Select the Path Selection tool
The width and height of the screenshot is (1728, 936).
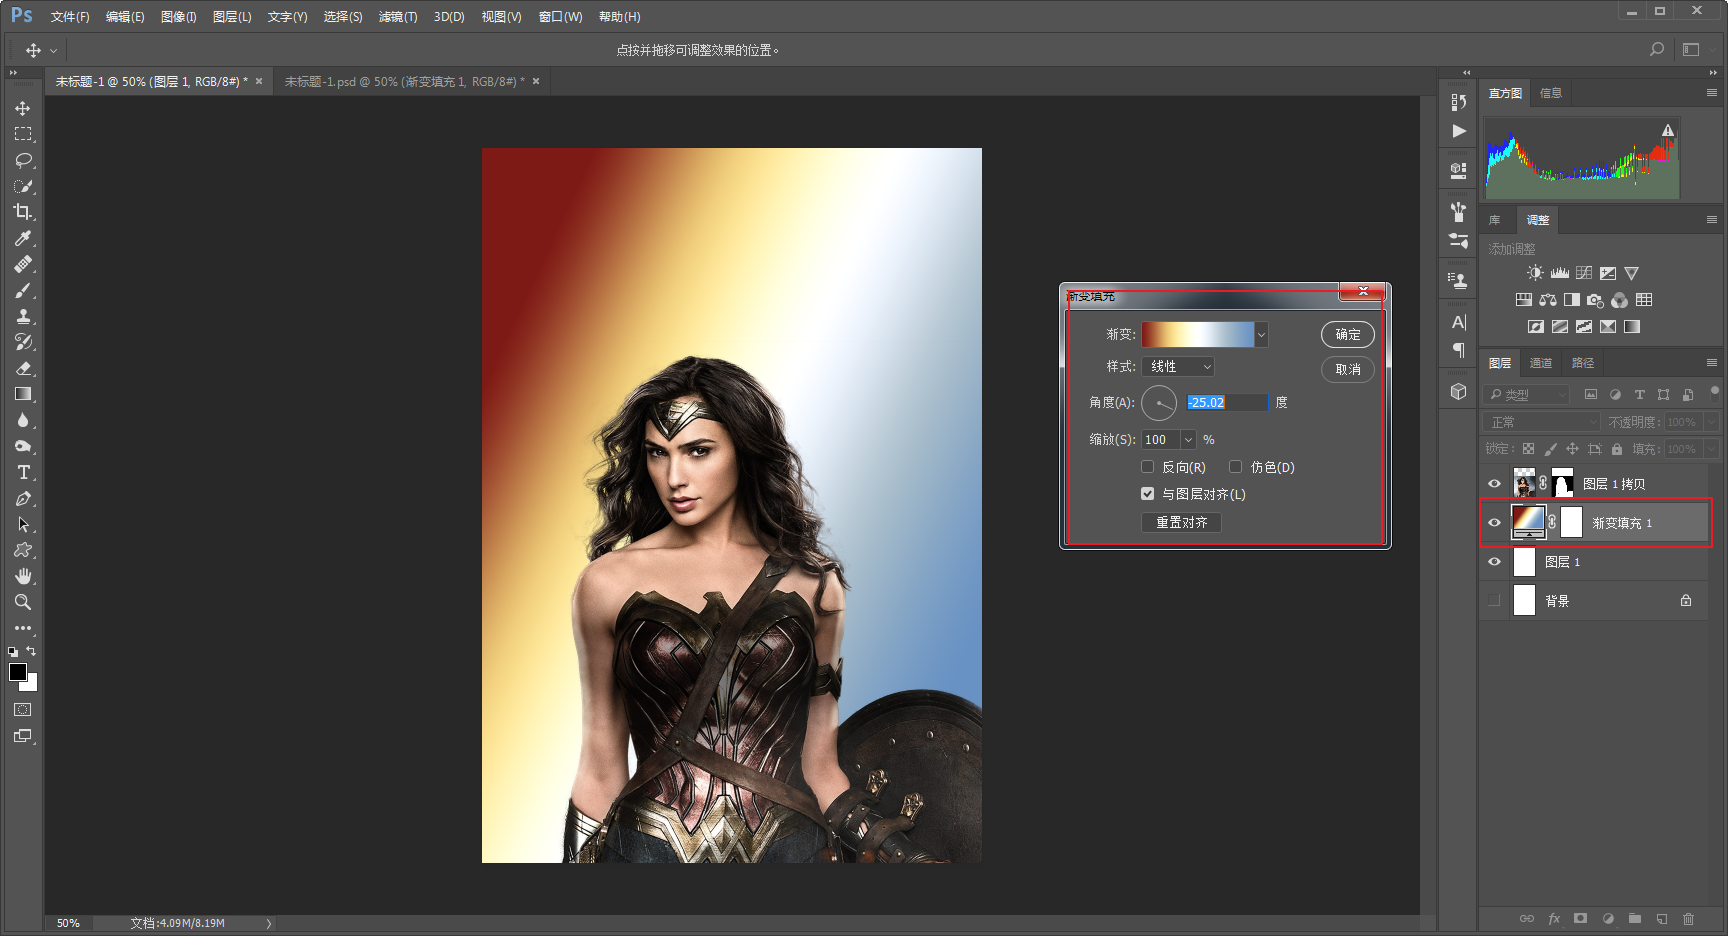coord(23,524)
